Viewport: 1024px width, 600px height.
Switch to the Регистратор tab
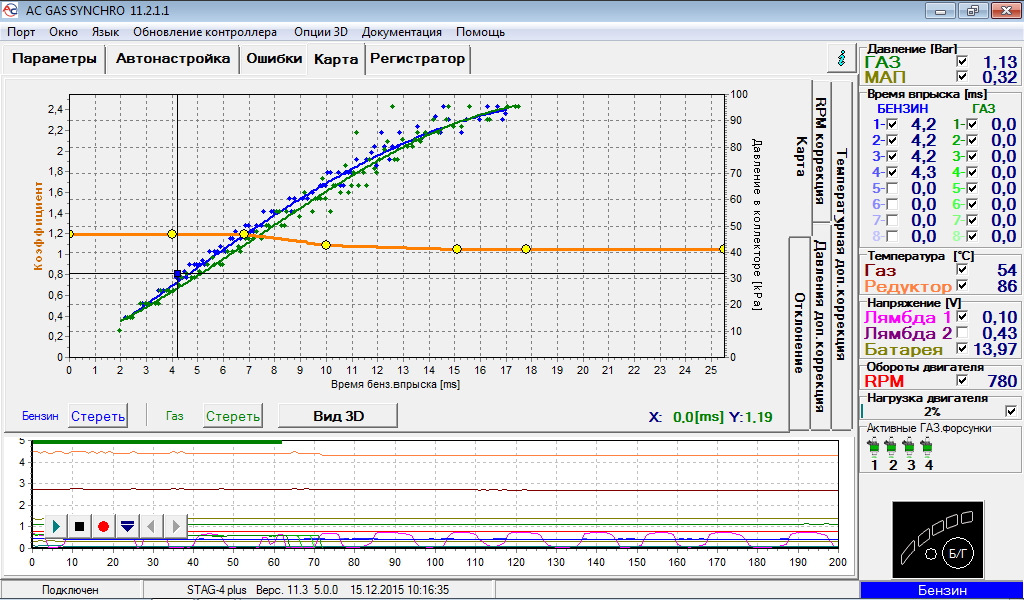[417, 59]
